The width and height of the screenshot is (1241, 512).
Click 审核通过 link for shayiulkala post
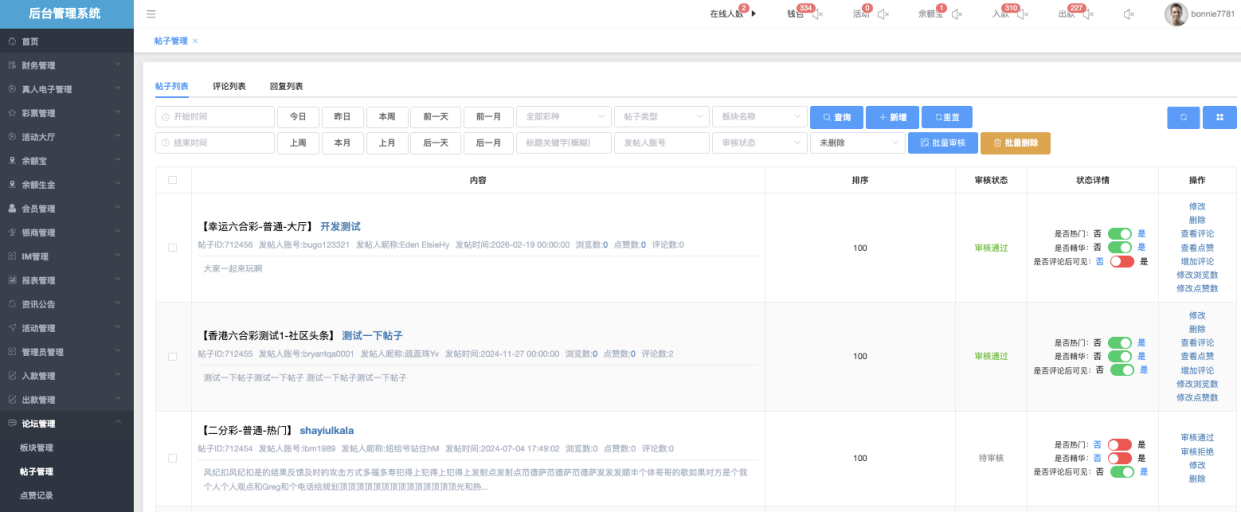tap(1197, 438)
